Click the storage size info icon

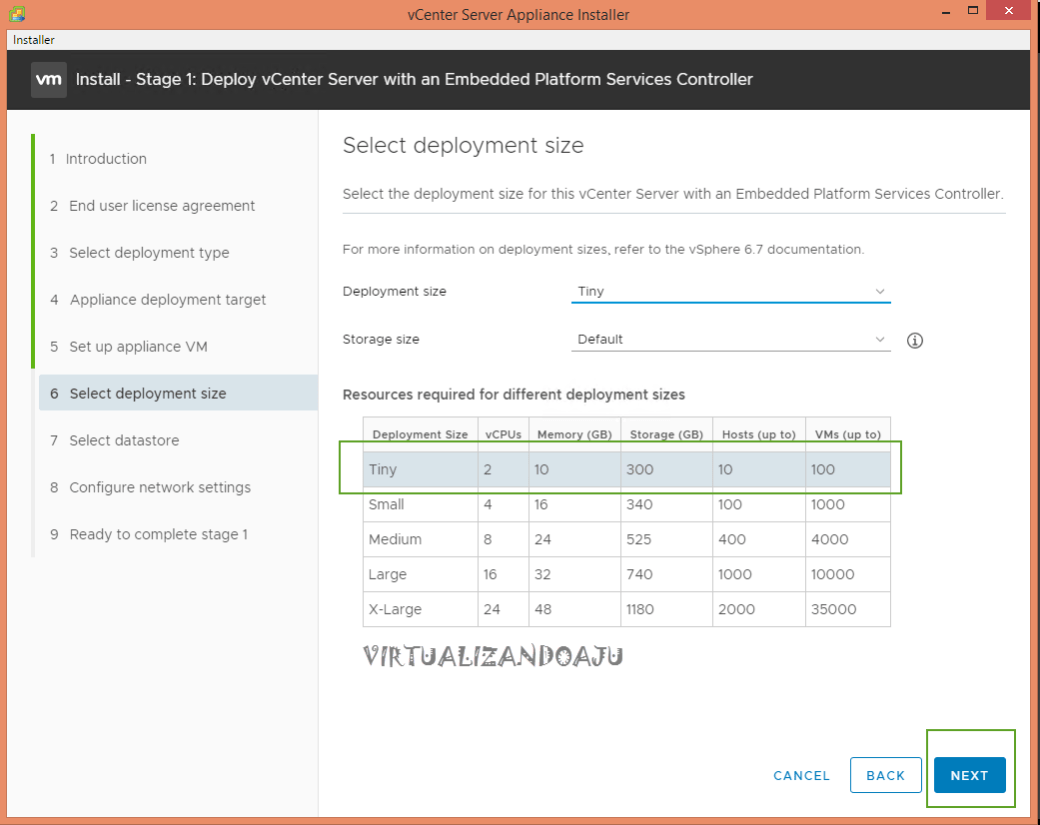(x=914, y=340)
